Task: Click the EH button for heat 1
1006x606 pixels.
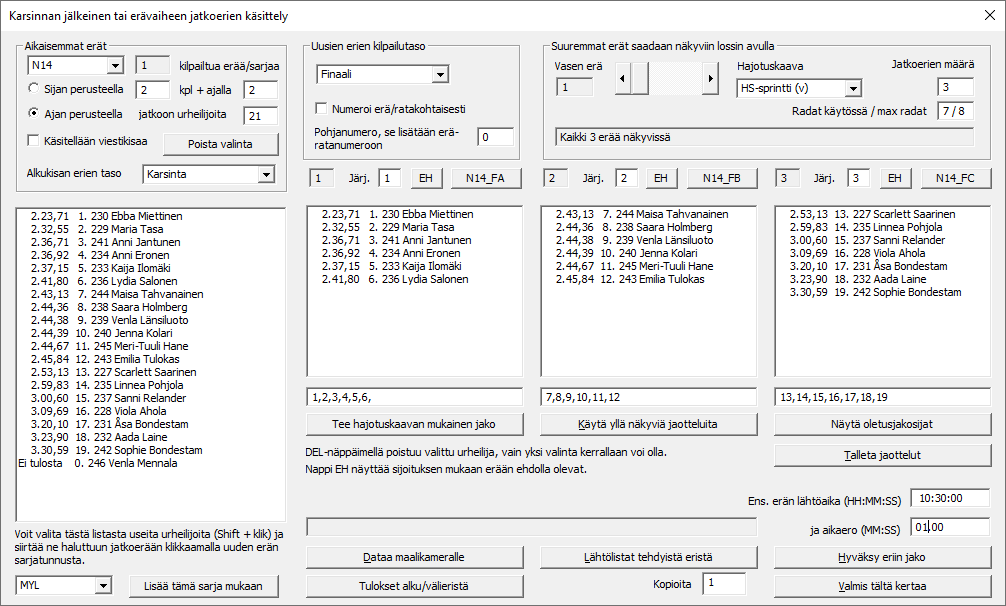Action: pyautogui.click(x=425, y=178)
